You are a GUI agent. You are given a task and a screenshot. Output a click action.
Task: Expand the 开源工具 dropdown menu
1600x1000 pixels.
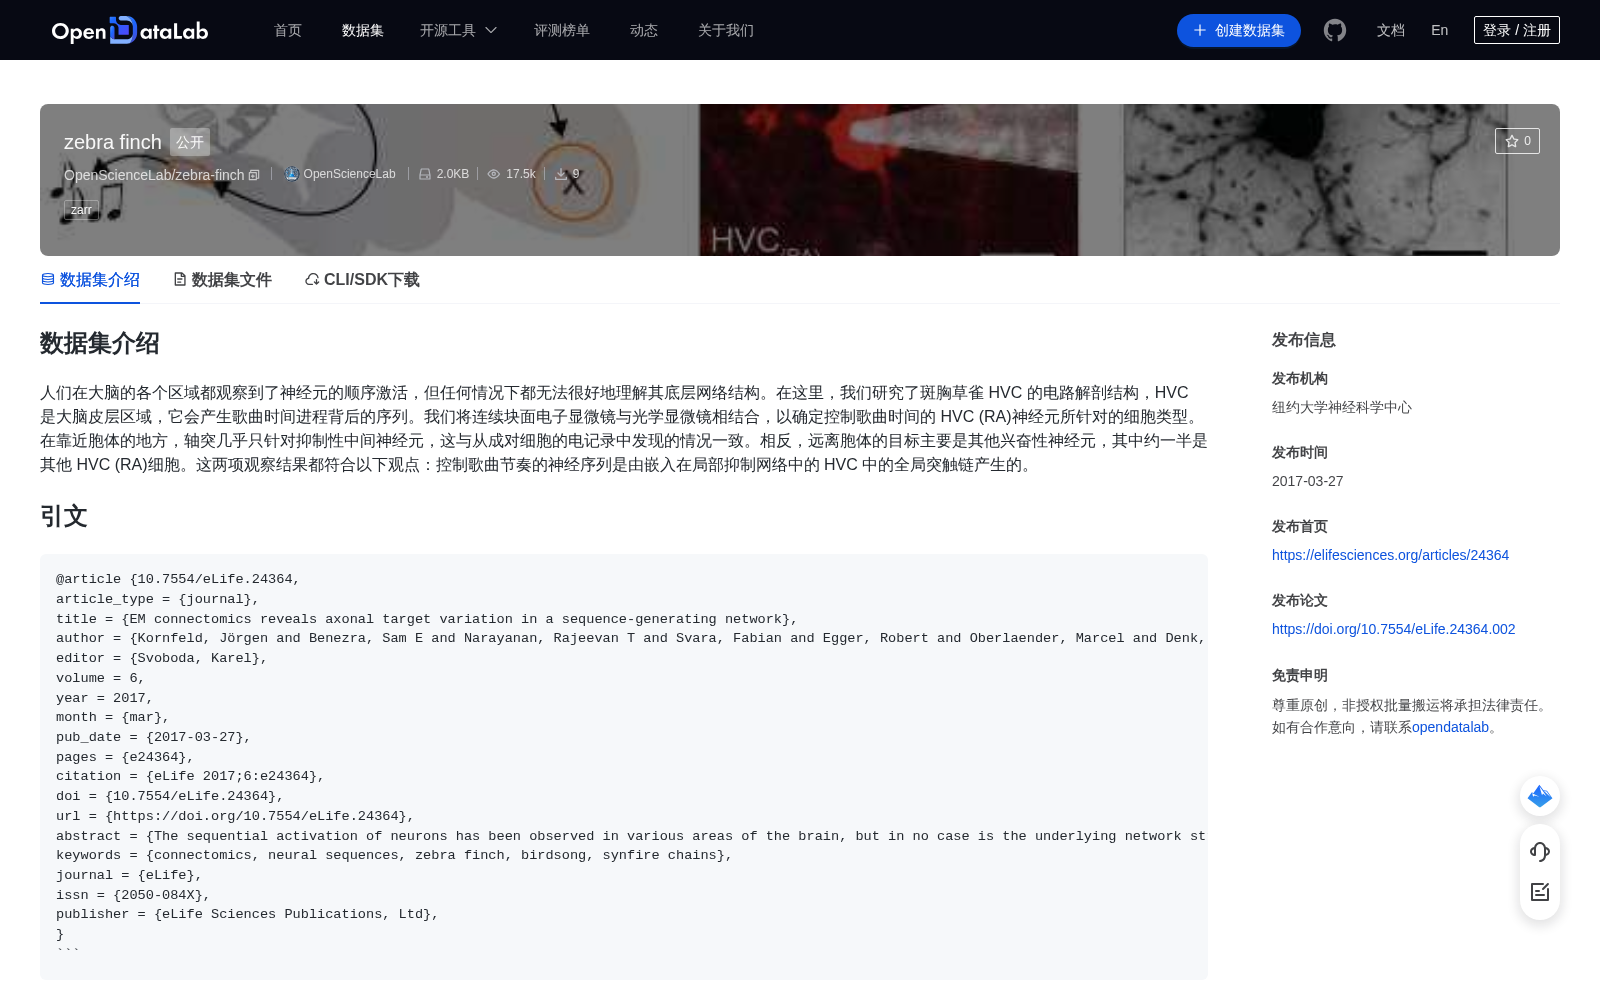pos(458,30)
